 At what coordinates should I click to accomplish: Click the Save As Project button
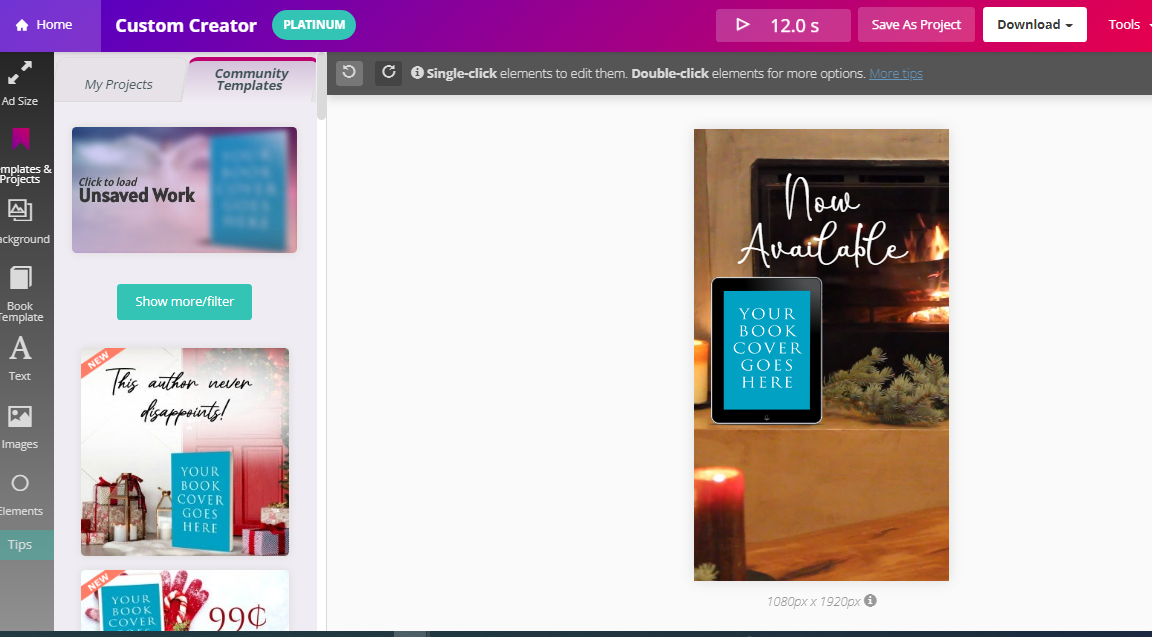click(x=916, y=25)
